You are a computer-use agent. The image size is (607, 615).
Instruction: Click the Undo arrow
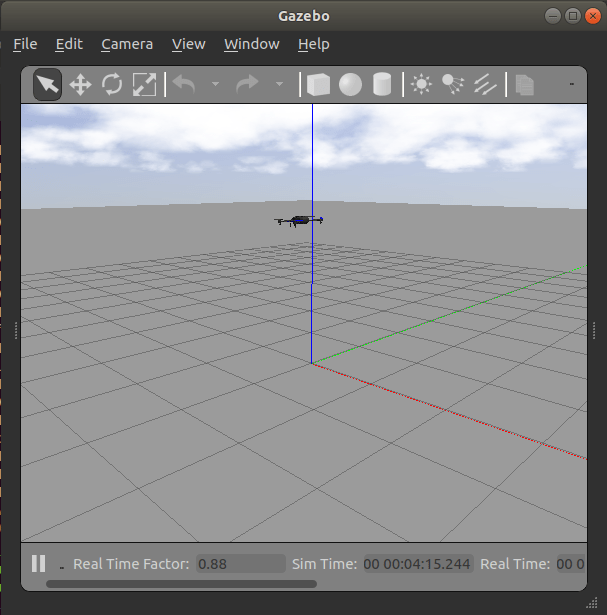[184, 84]
